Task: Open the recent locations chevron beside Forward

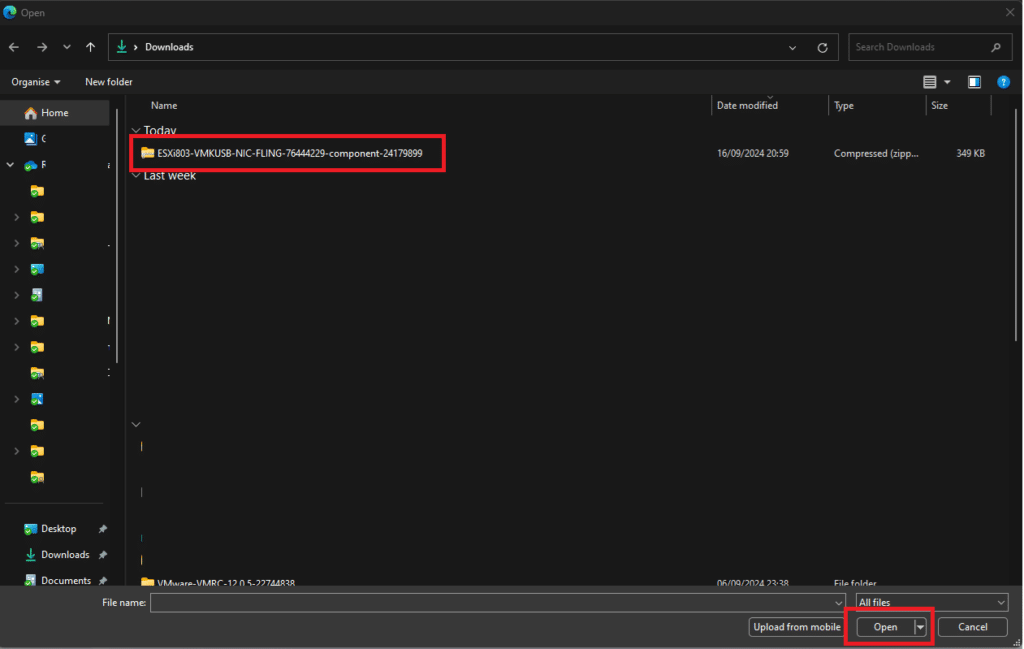Action: 67,47
